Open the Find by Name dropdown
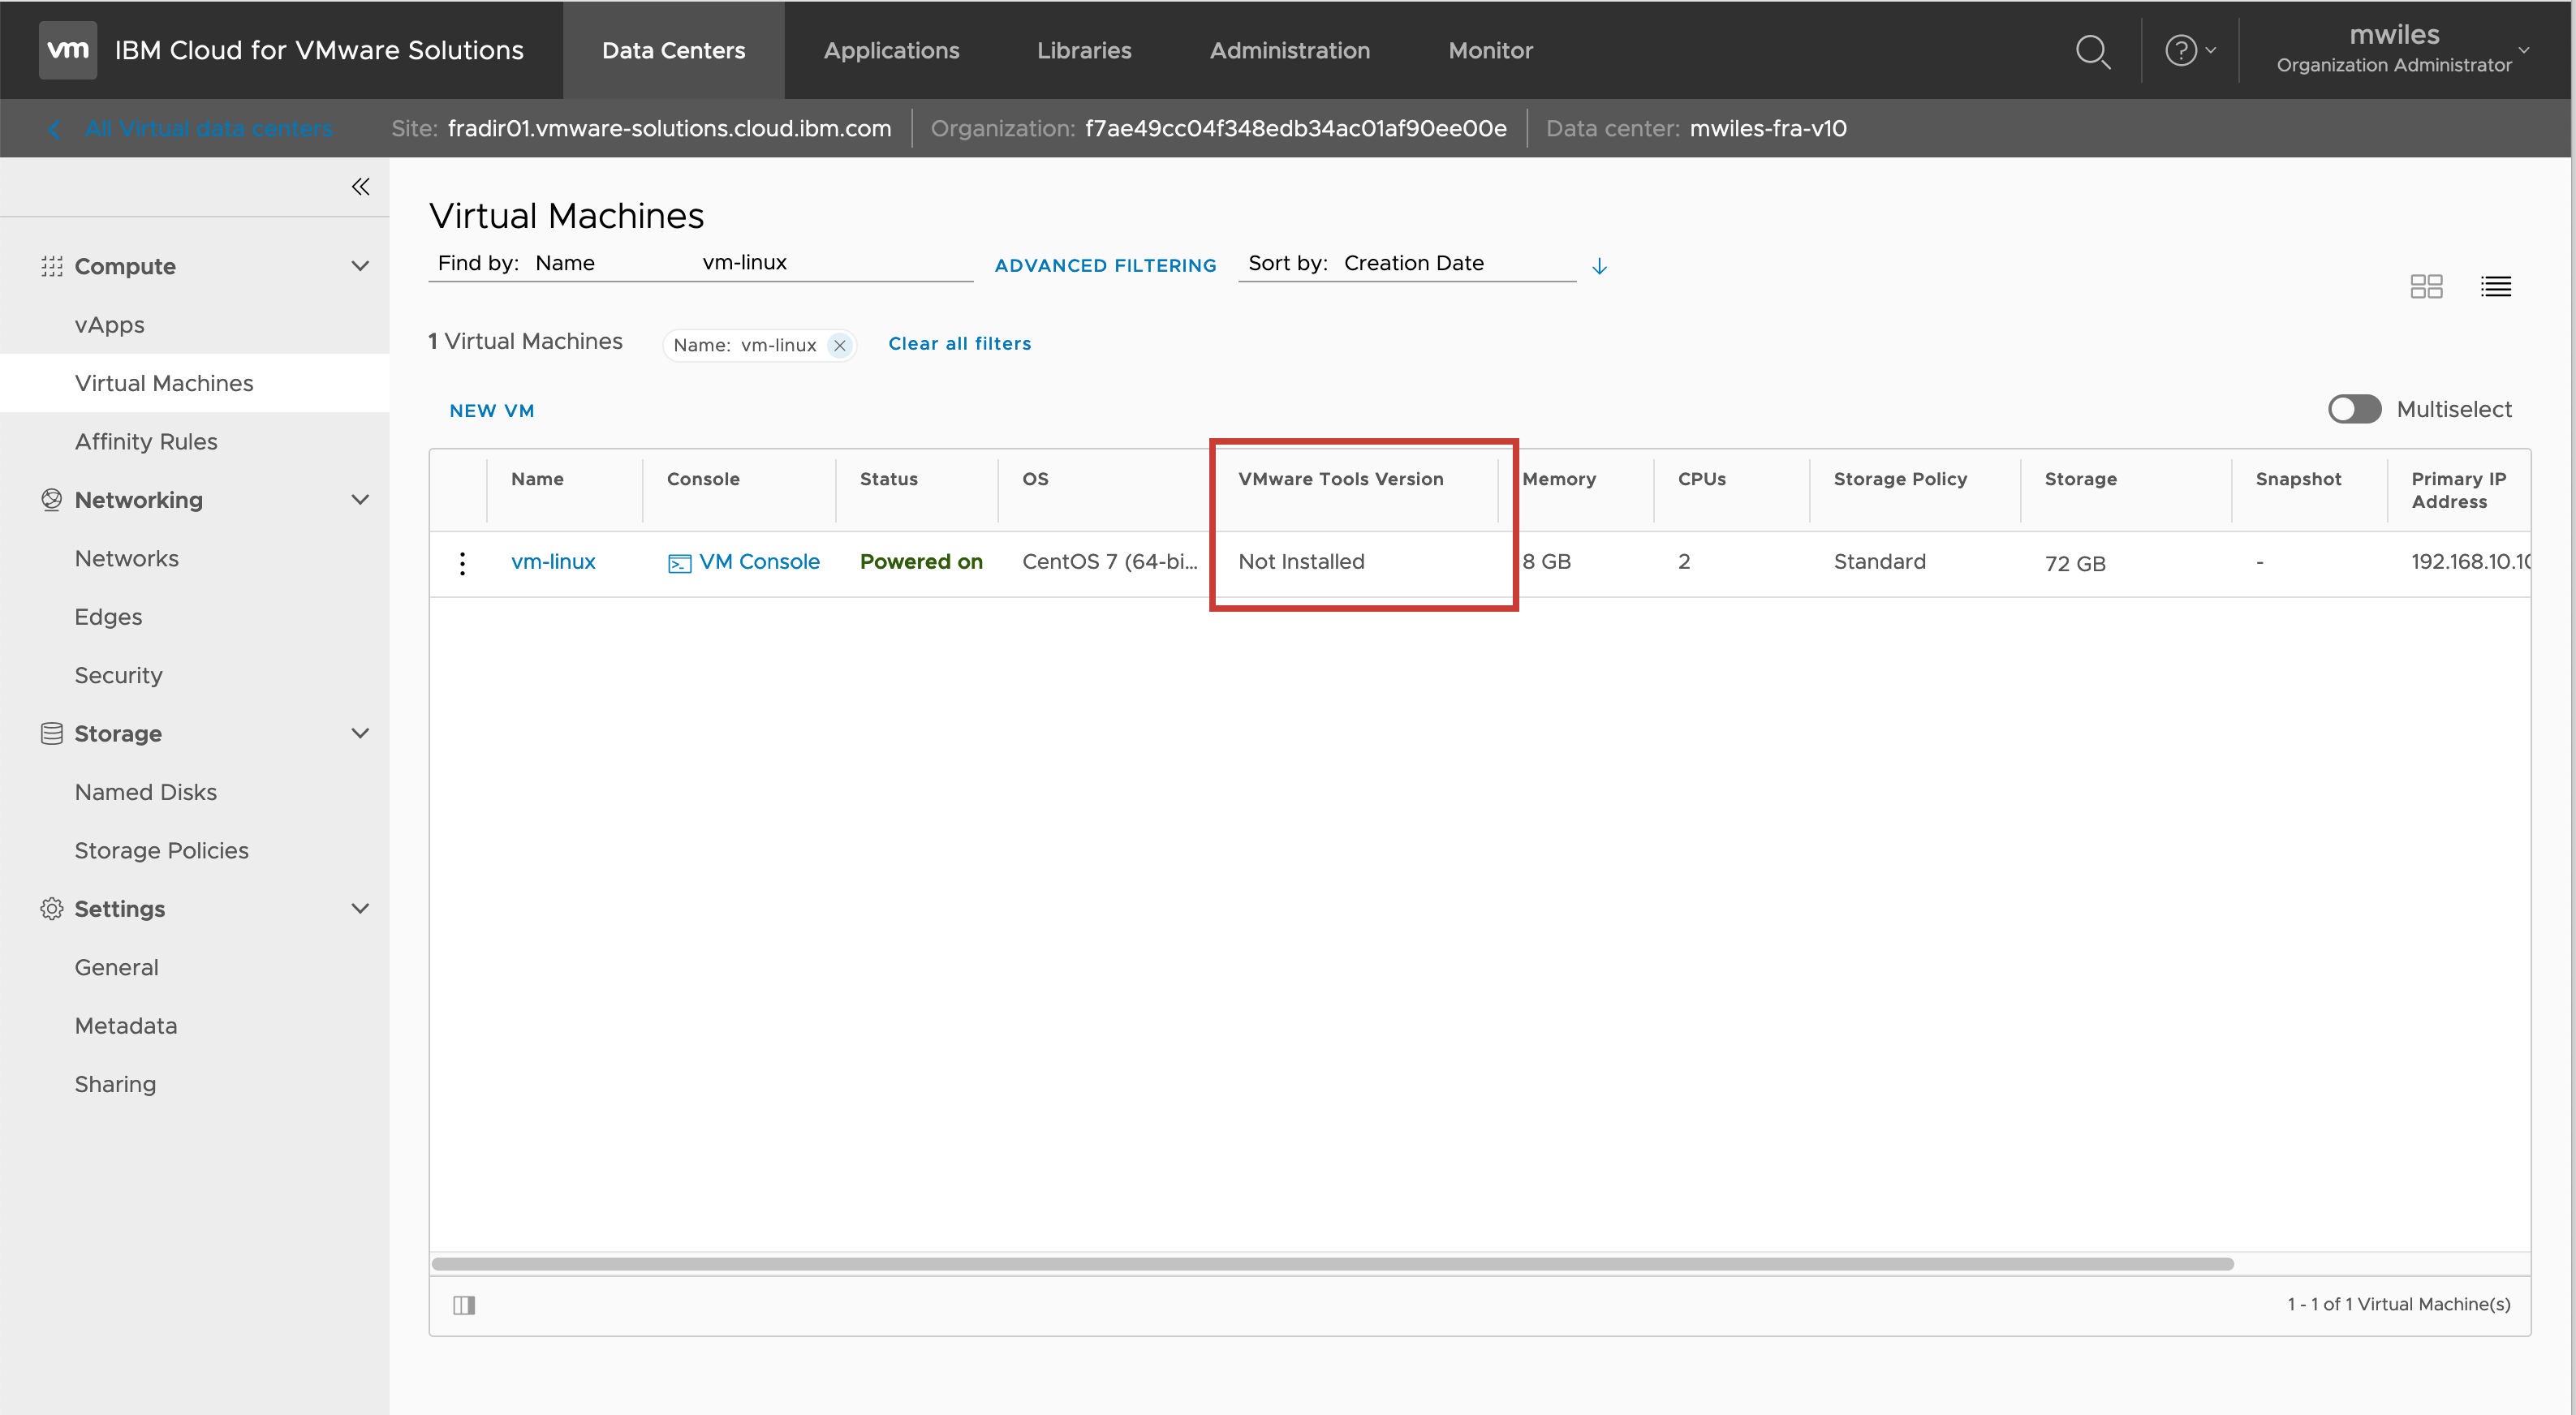The image size is (2576, 1415). point(565,262)
